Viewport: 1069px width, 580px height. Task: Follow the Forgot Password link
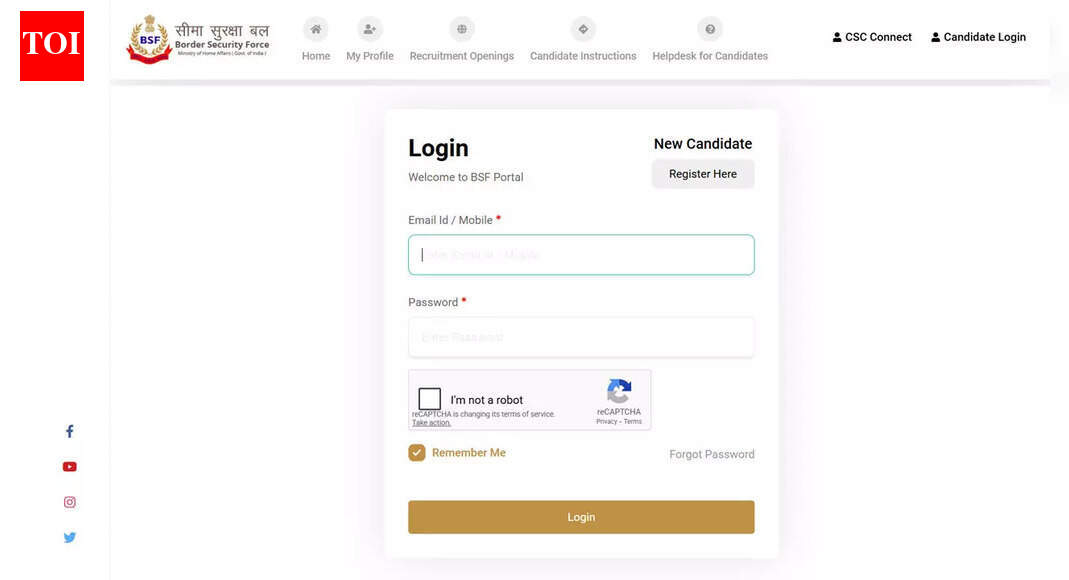pos(712,454)
